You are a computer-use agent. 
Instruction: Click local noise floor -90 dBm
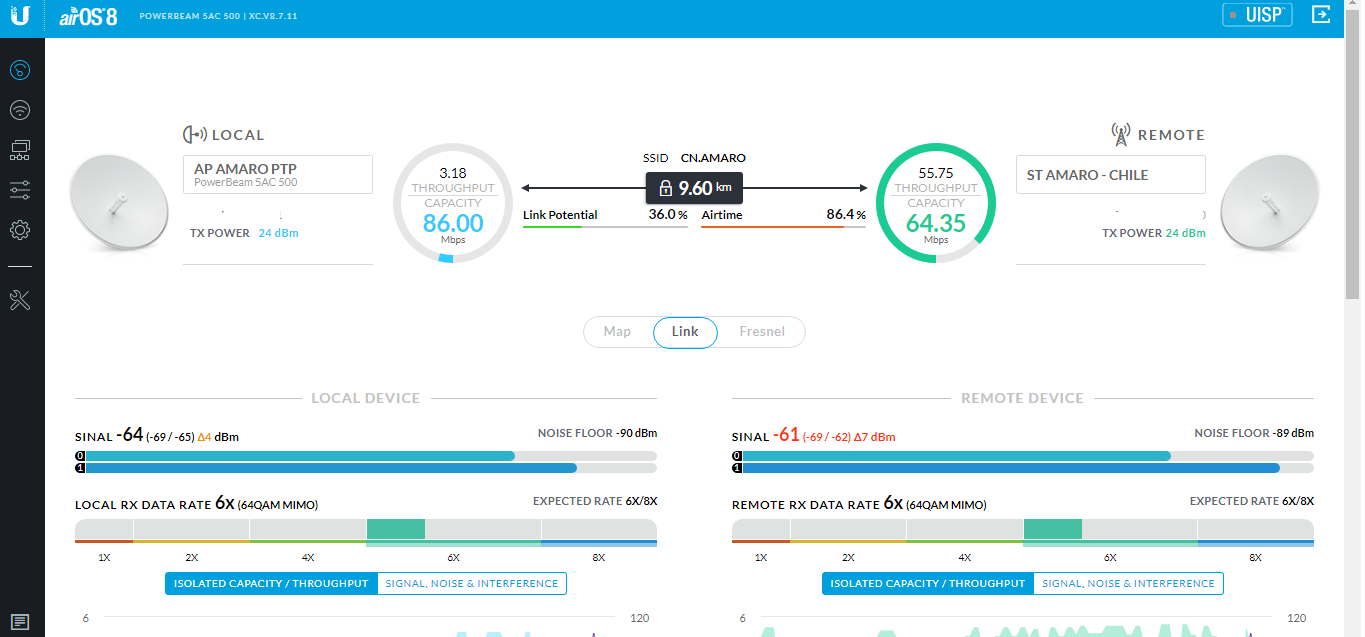597,433
